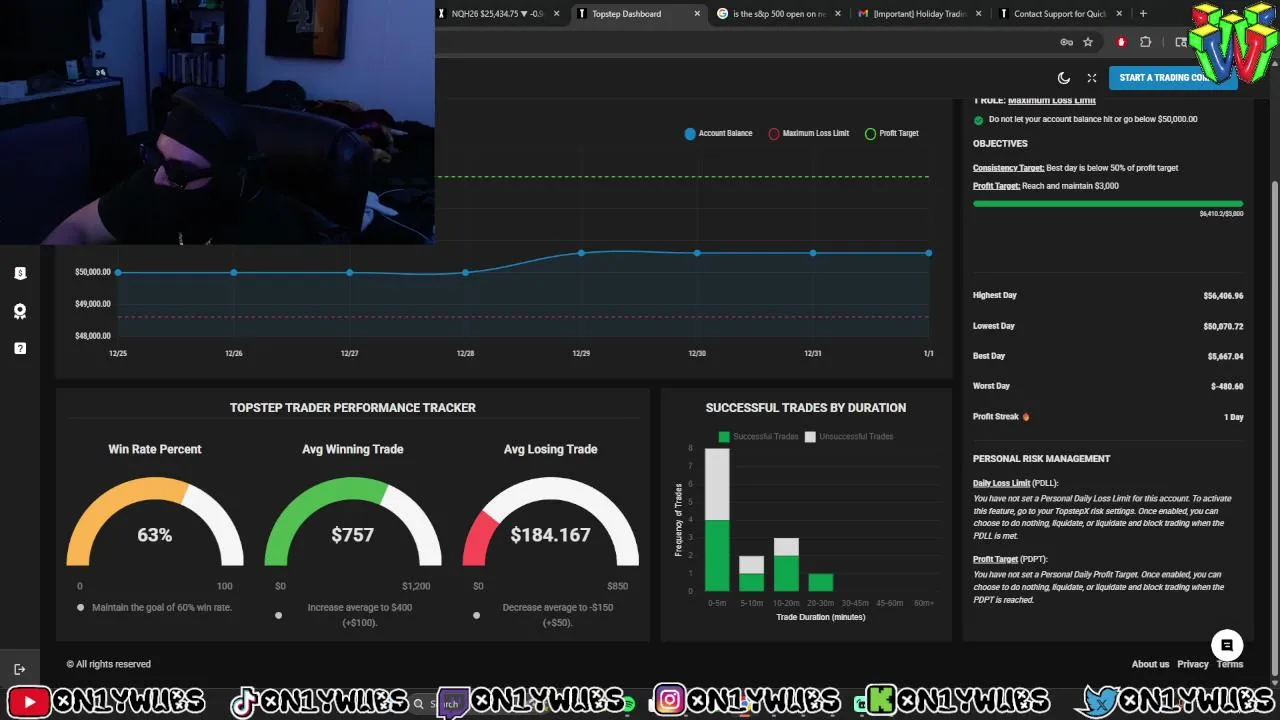The width and height of the screenshot is (1280, 720).
Task: Open the chat support bubble widget
Action: click(x=1227, y=645)
